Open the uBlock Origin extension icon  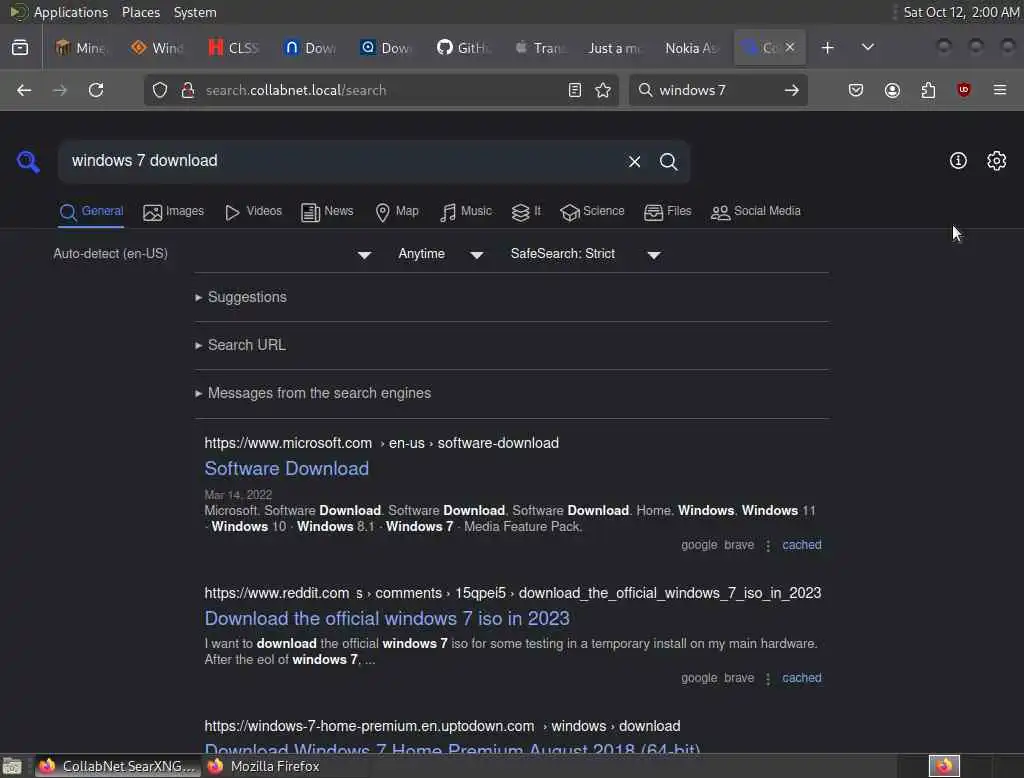pos(964,90)
